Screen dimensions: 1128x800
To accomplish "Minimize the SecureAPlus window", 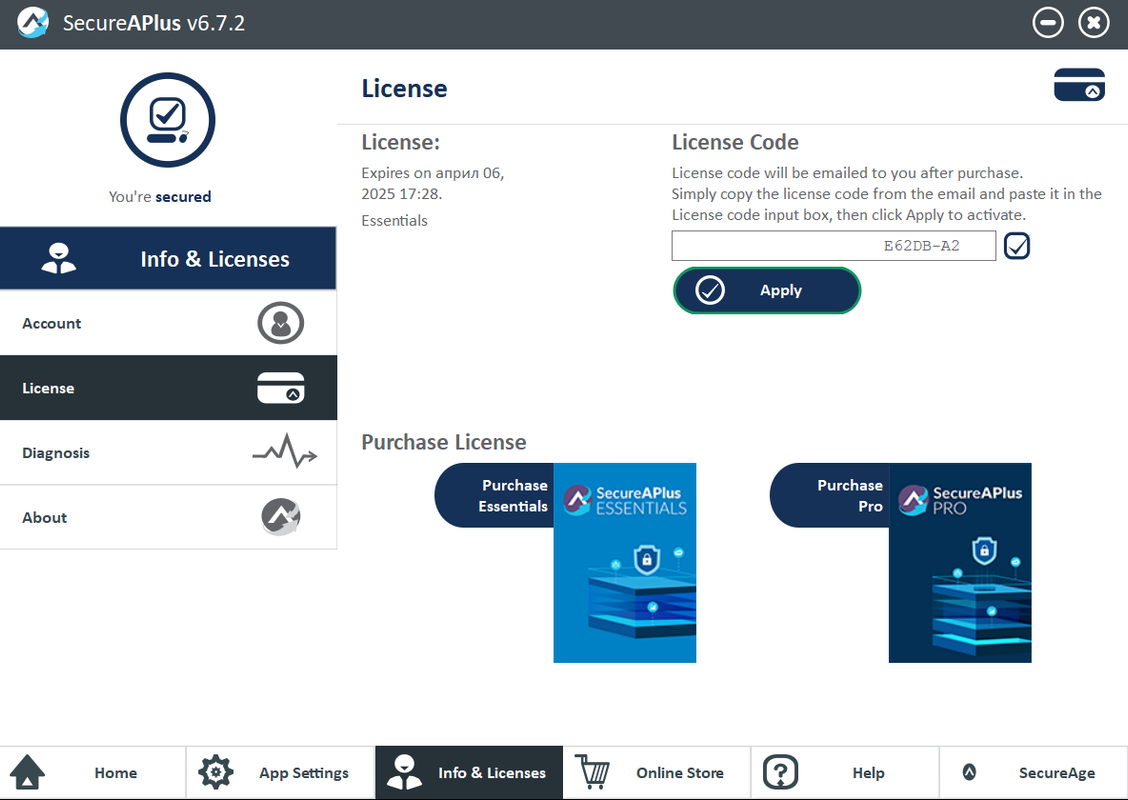I will pos(1048,23).
